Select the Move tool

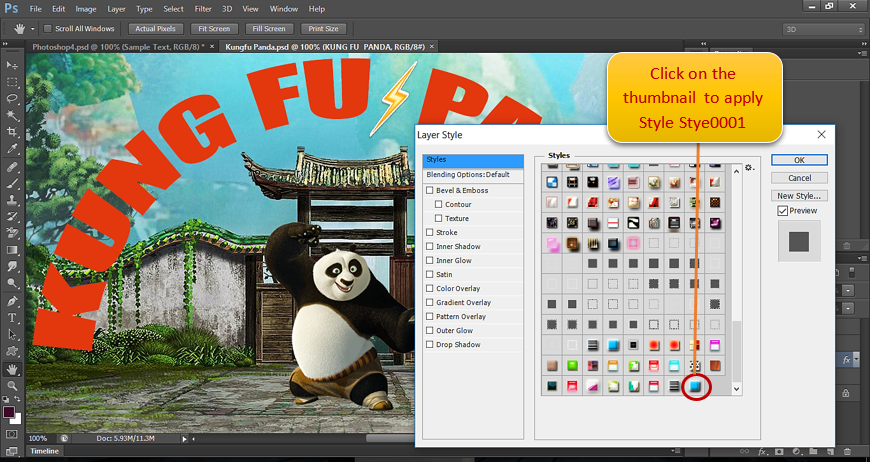coord(12,65)
